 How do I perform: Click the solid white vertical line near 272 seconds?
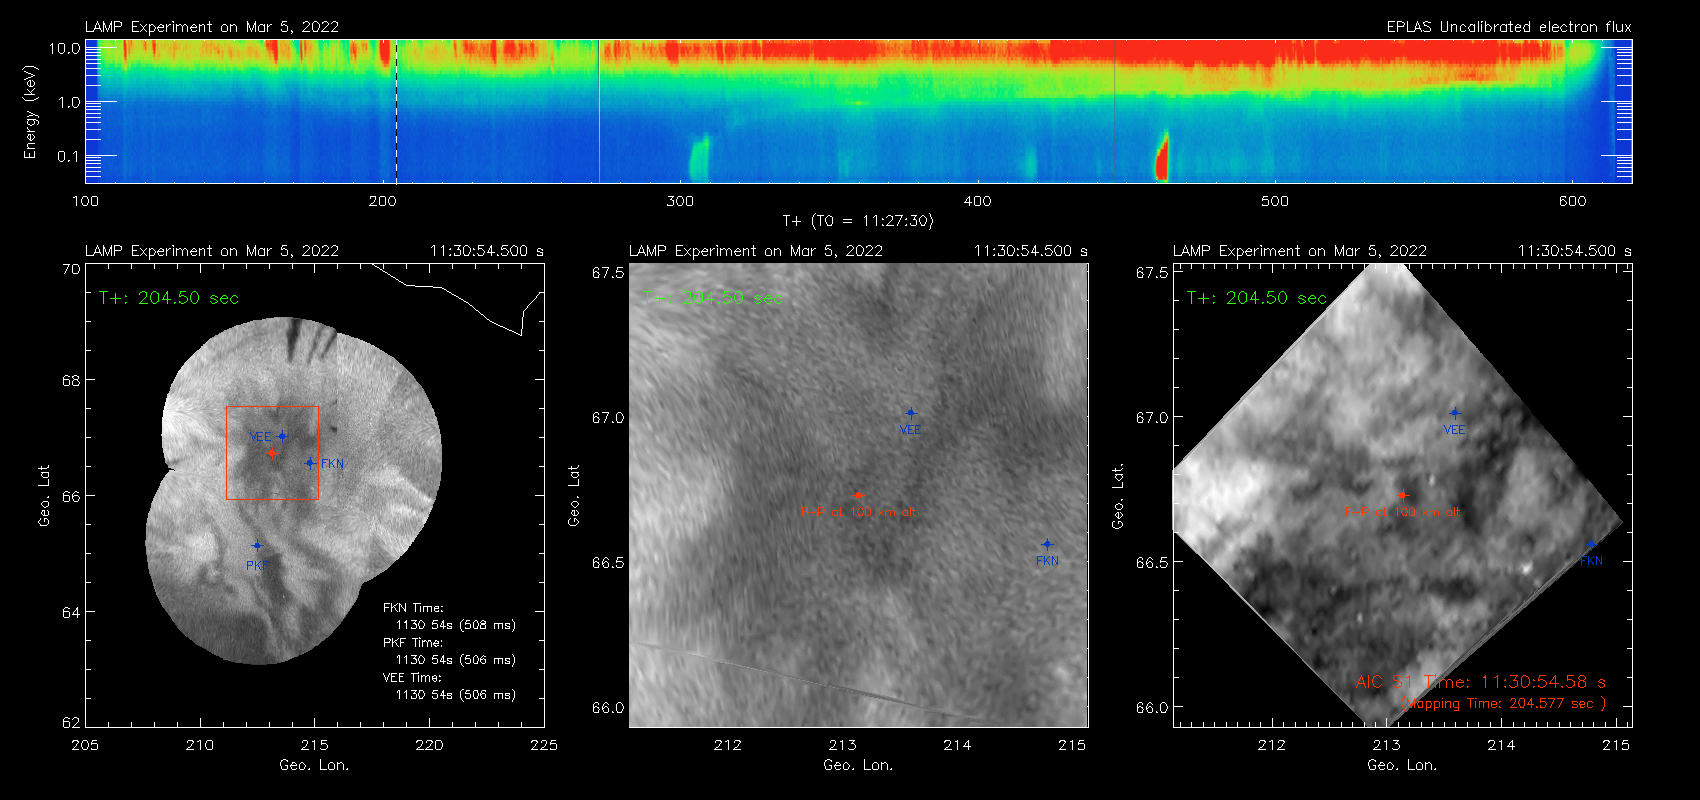click(599, 111)
